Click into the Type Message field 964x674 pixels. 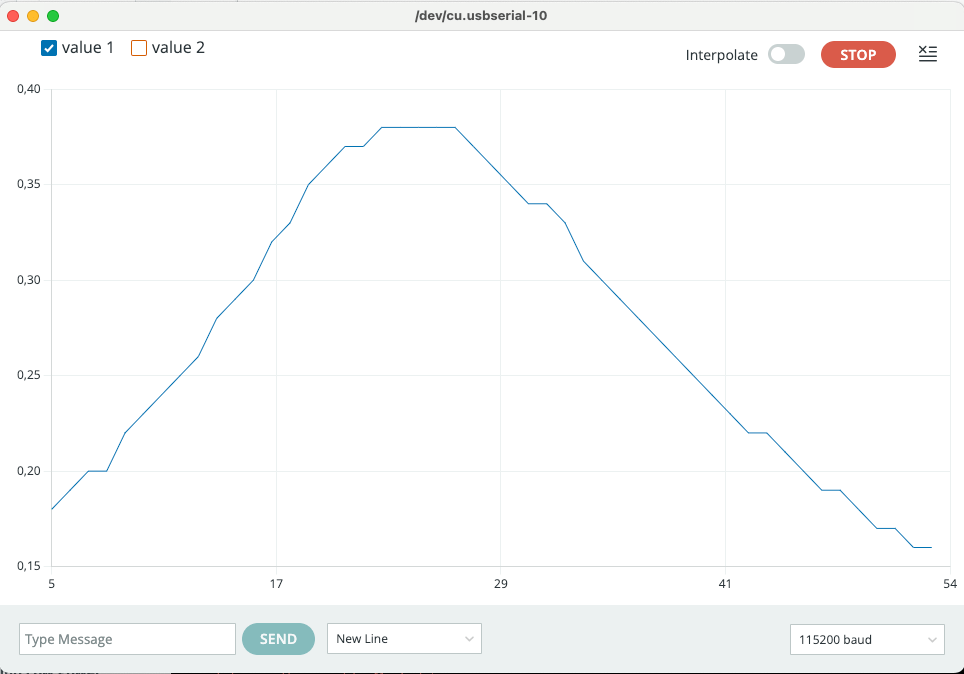point(127,639)
